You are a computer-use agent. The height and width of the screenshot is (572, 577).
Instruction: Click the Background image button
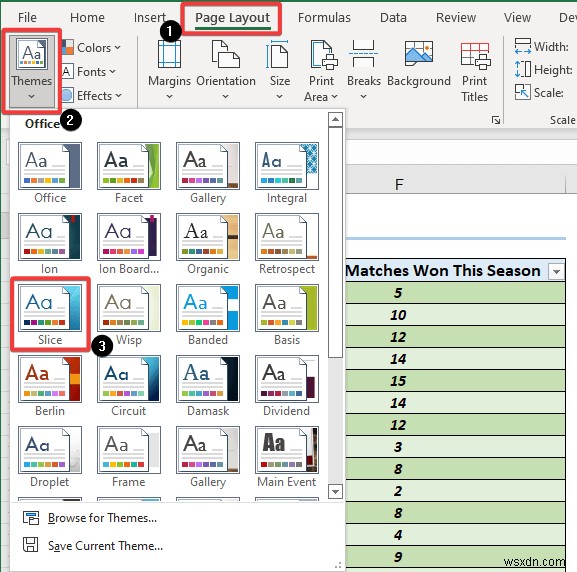pyautogui.click(x=419, y=64)
